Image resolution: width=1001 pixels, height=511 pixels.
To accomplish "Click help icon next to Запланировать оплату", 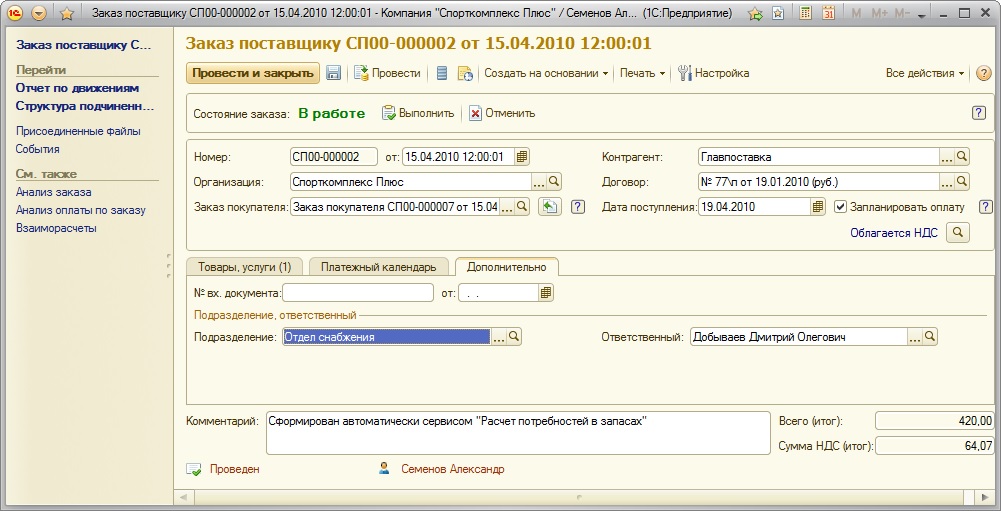I will pos(986,207).
